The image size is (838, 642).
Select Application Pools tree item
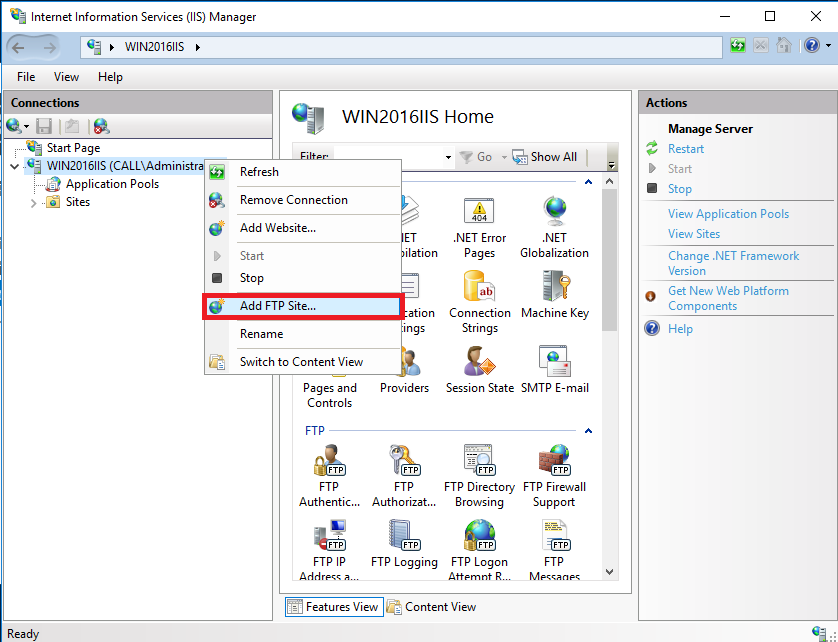click(112, 184)
